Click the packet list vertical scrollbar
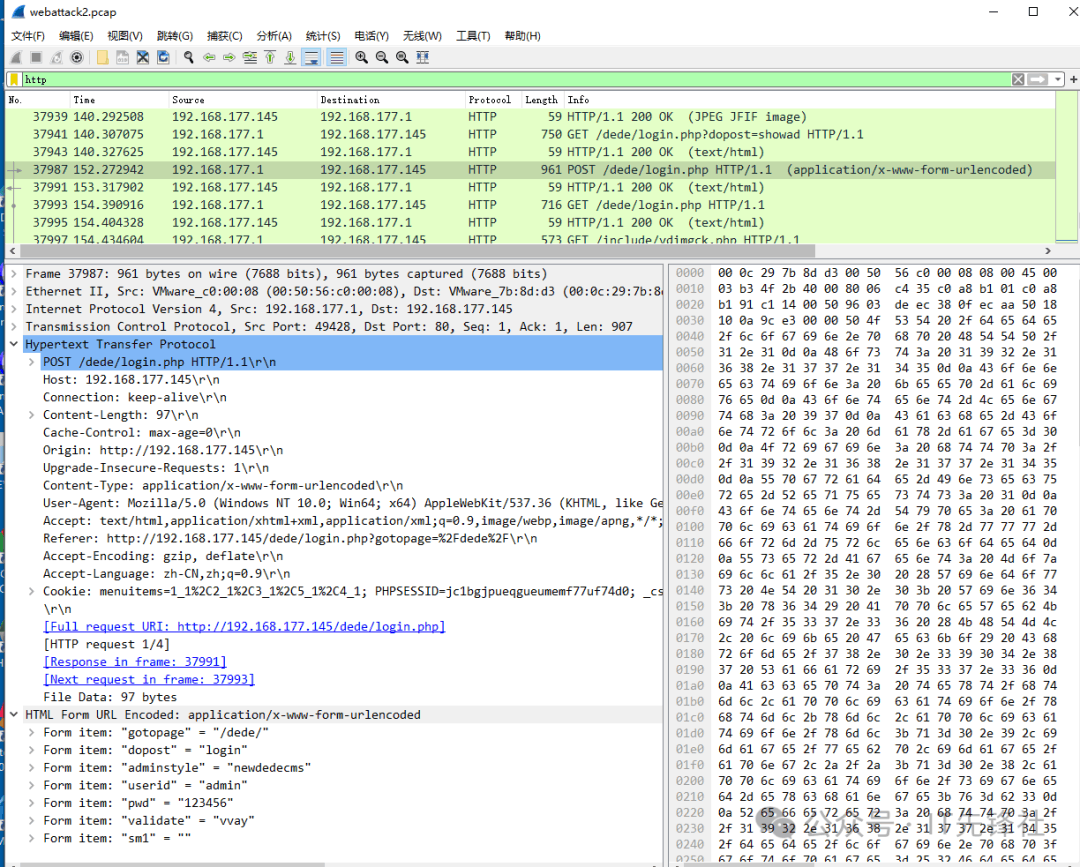Screen dimensions: 1080x867 [x=1073, y=170]
